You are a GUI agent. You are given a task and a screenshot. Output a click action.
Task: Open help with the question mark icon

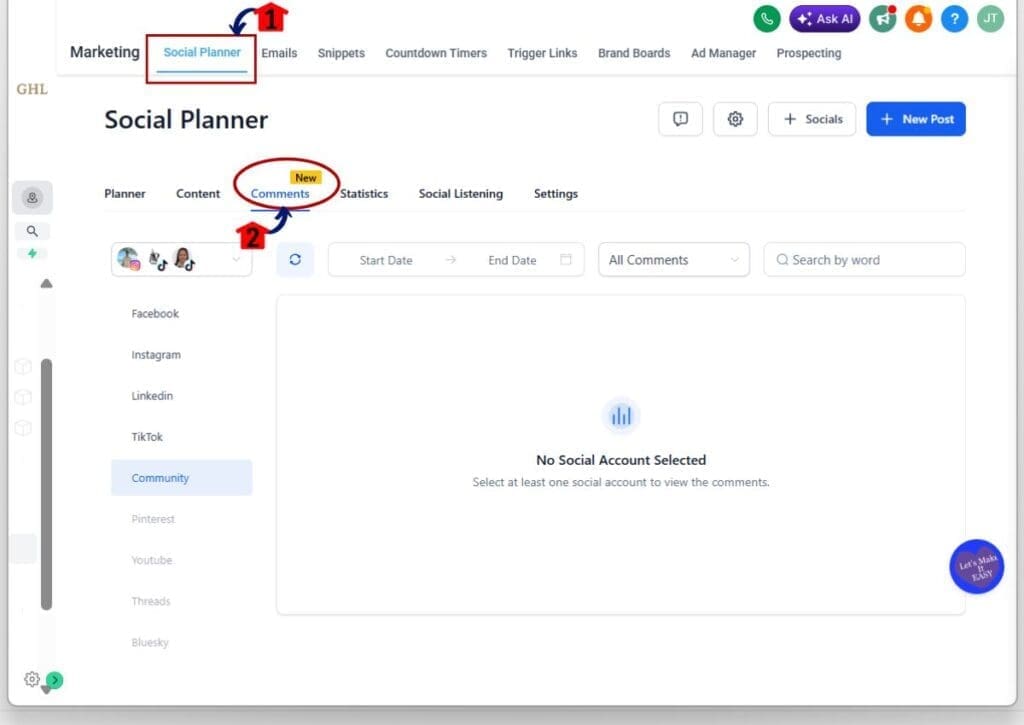pos(954,19)
